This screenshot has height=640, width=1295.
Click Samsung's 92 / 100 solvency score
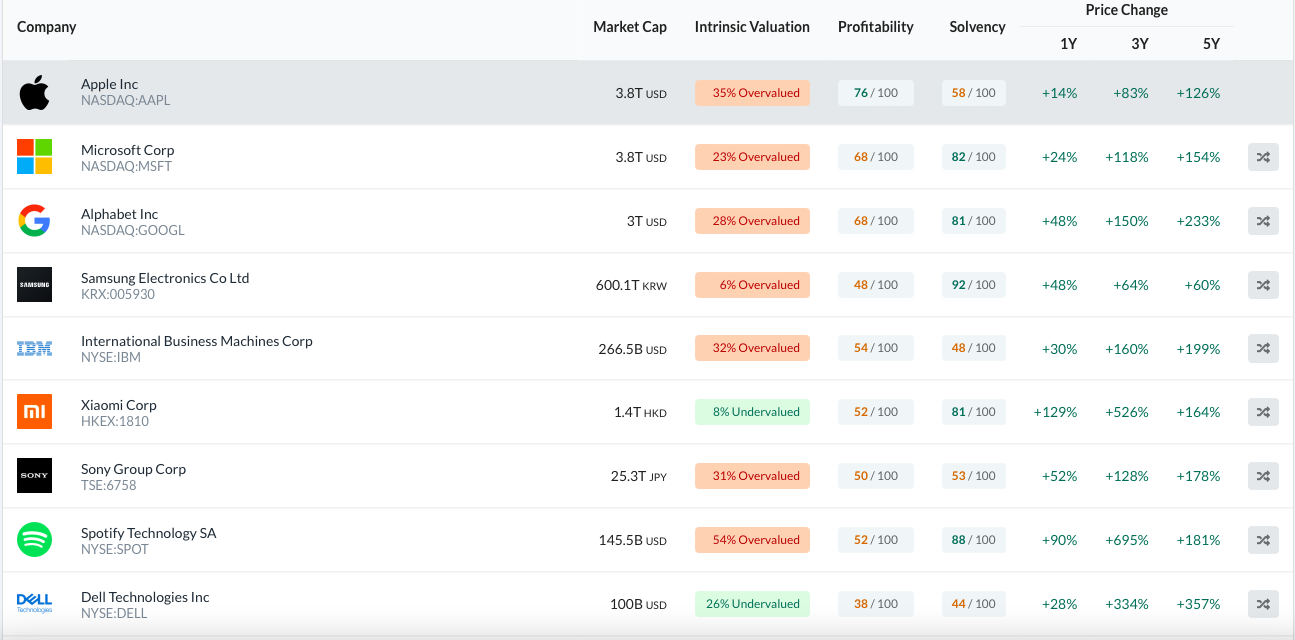973,285
